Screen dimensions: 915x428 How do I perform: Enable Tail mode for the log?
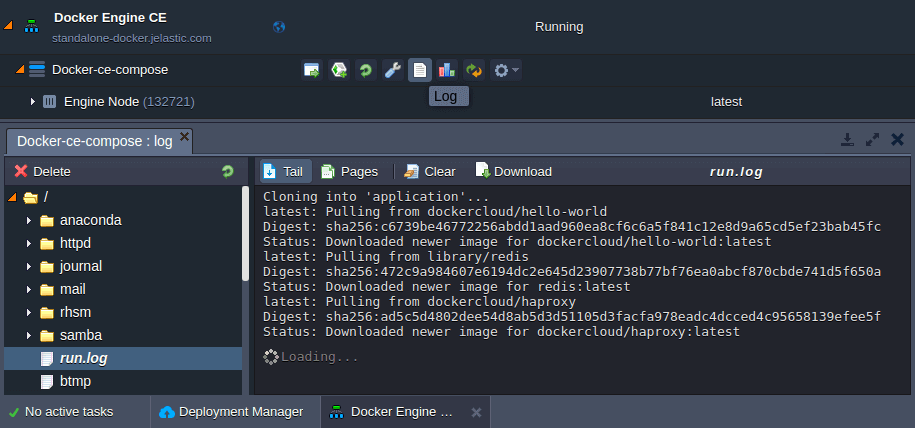283,171
